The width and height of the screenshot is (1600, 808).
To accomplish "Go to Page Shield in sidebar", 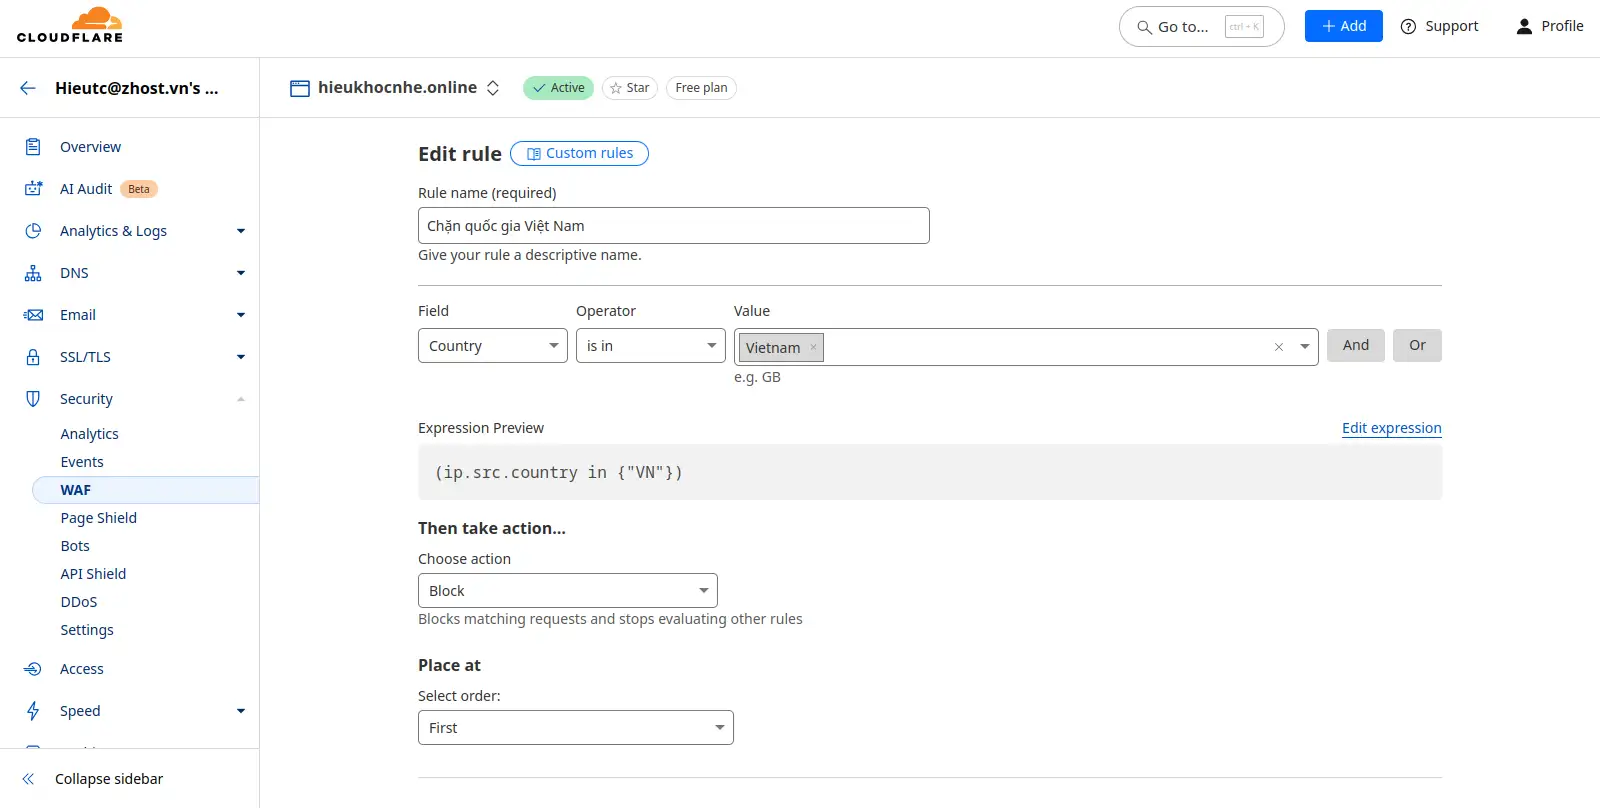I will tap(98, 518).
